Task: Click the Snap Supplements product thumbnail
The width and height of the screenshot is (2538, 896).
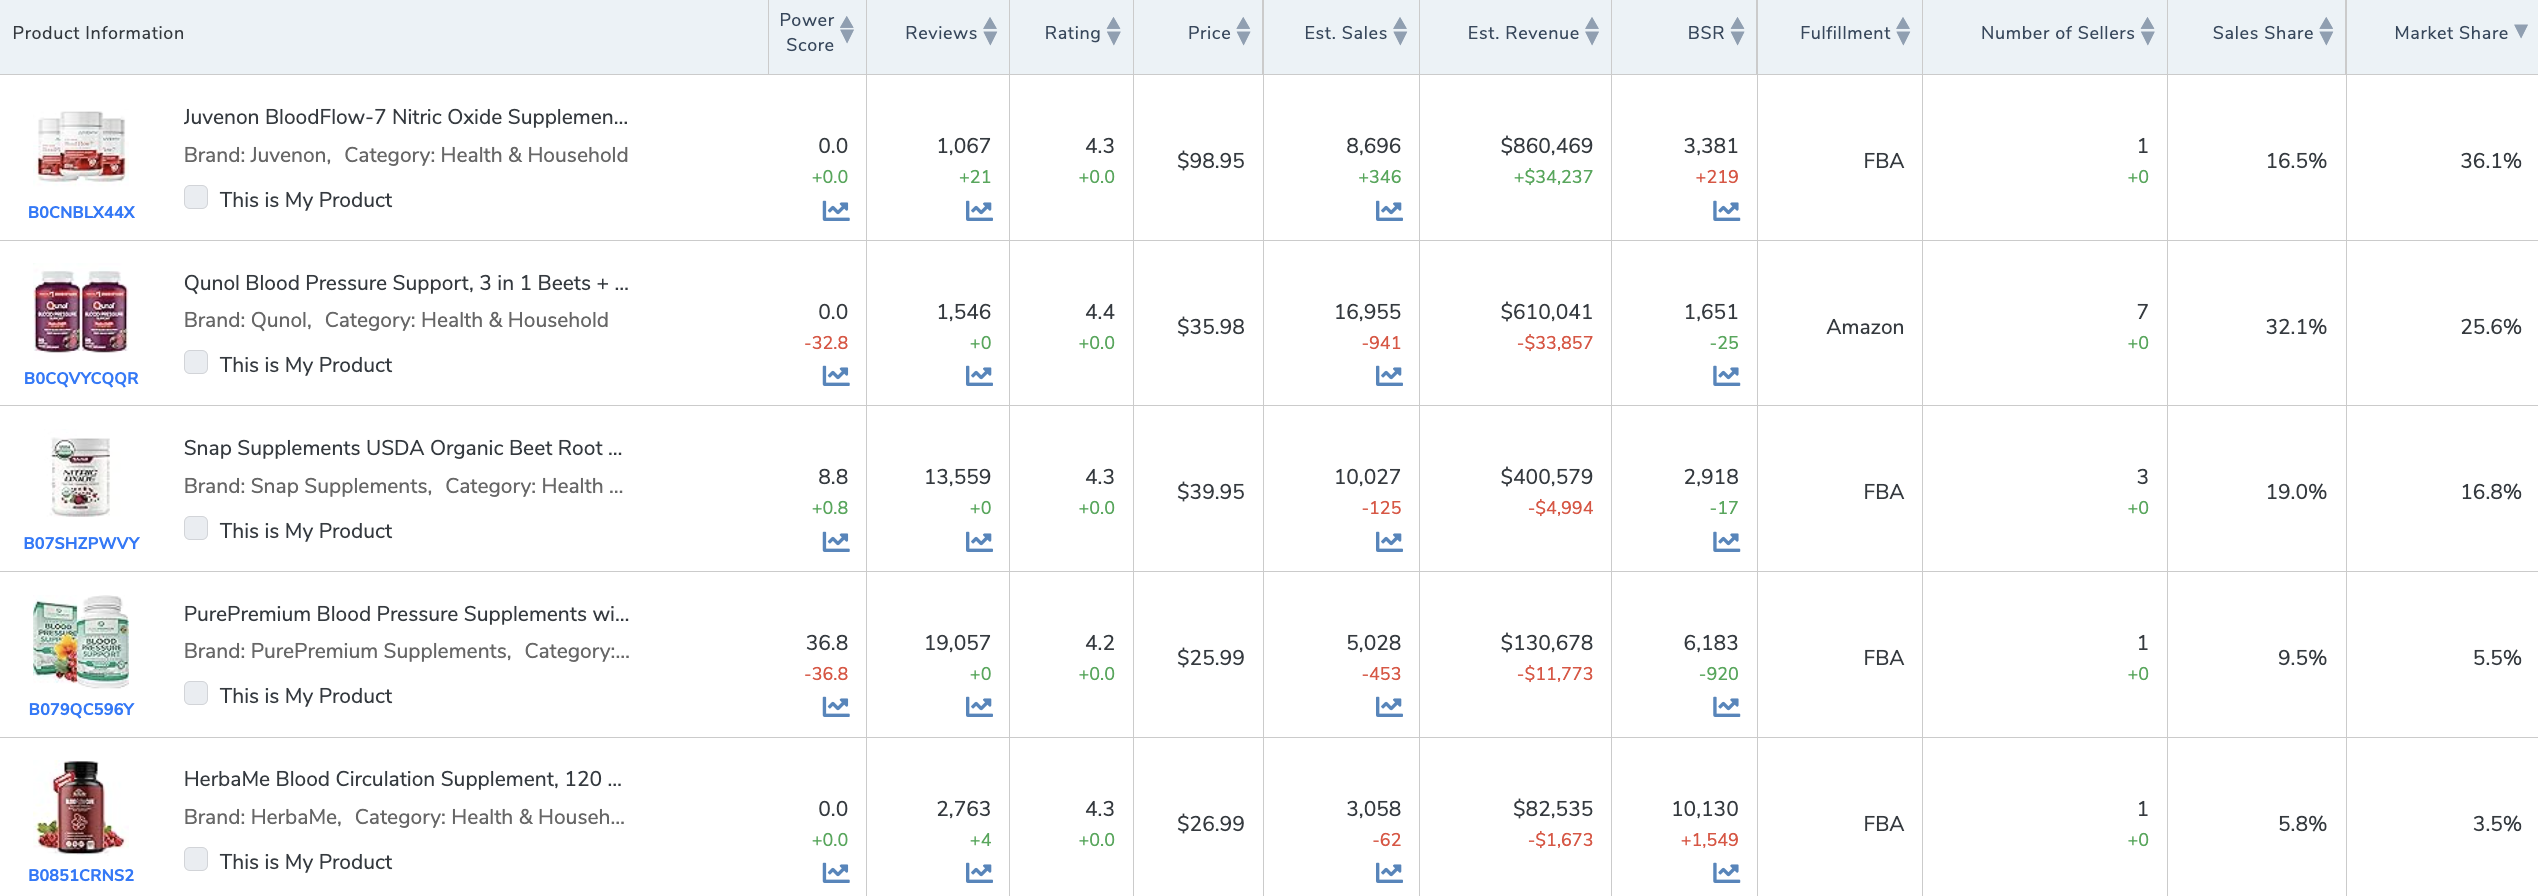Action: [81, 477]
